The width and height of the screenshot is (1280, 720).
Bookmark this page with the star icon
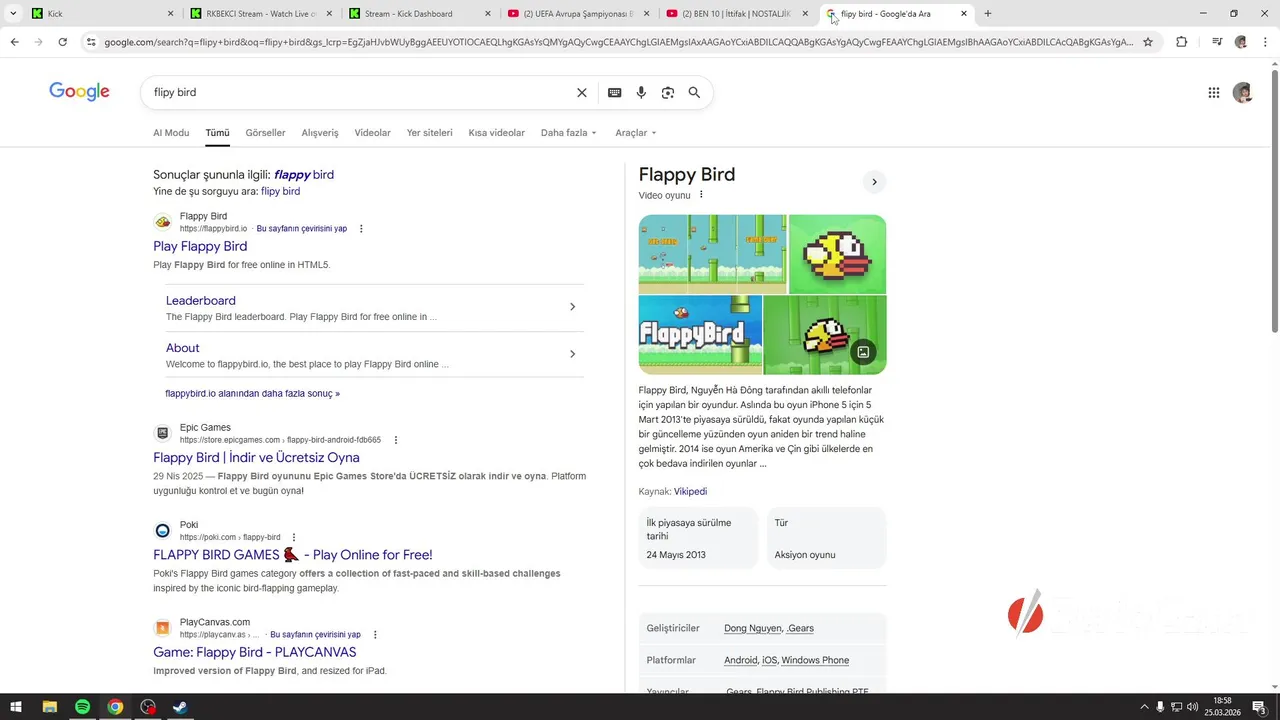point(1148,42)
